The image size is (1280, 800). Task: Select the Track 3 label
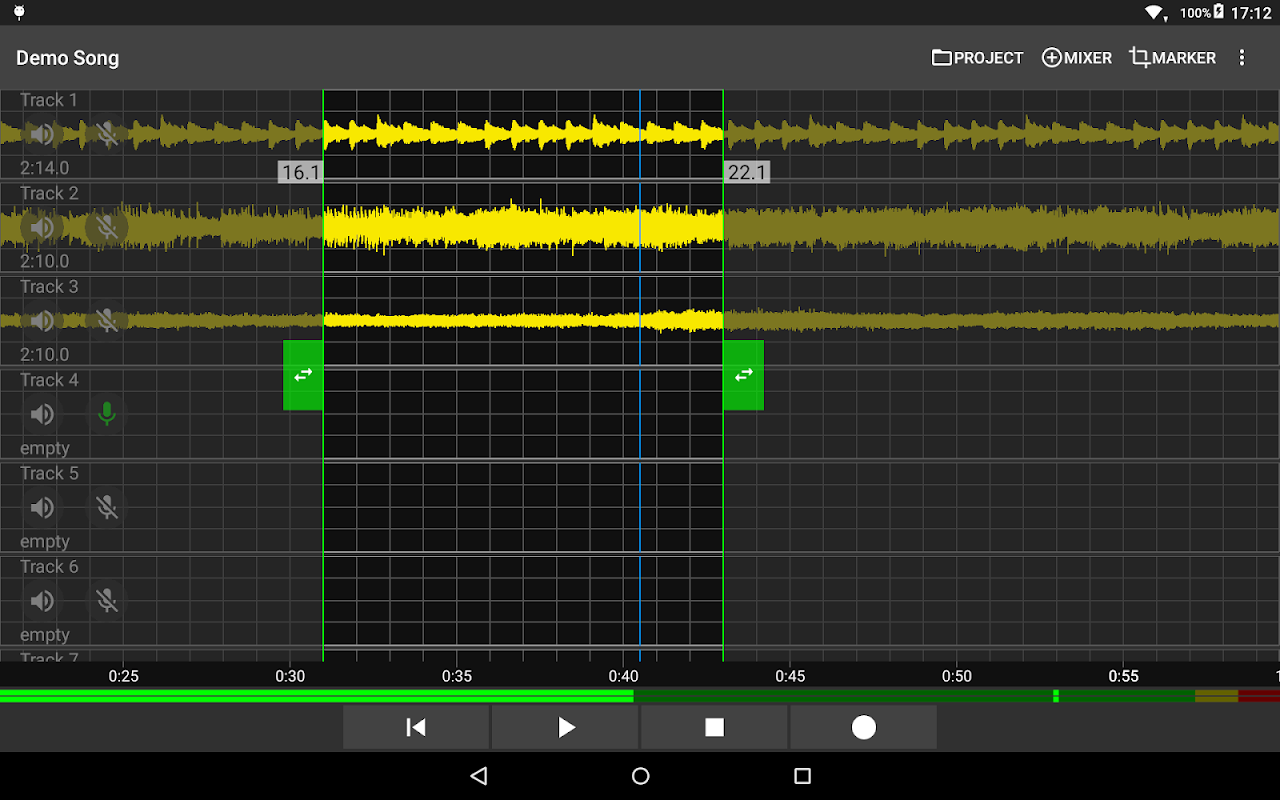tap(49, 287)
